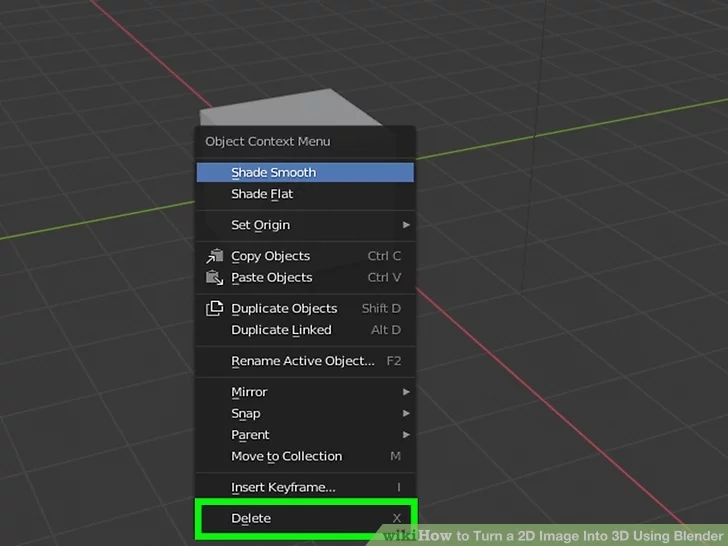Screen dimensions: 728x546
Task: Open the Snap submenu arrow
Action: point(406,413)
